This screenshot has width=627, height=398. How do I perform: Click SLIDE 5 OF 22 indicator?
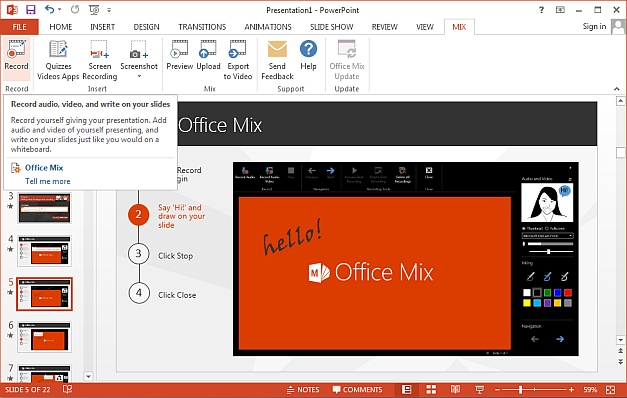[x=28, y=390]
